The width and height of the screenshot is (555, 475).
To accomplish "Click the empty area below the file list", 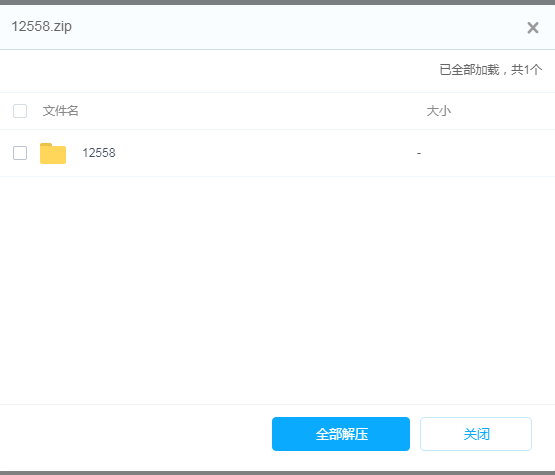I will [278, 290].
